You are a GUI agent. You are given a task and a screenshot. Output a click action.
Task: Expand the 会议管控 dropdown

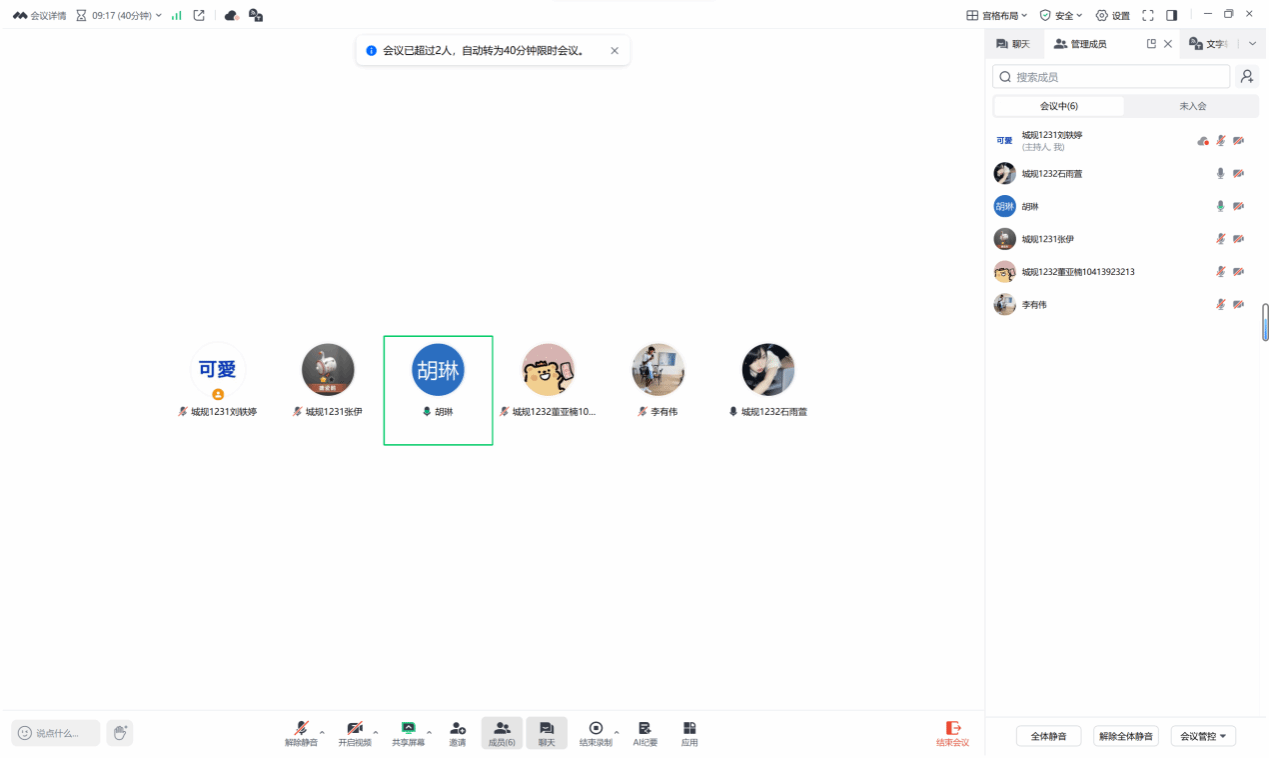tap(1203, 736)
